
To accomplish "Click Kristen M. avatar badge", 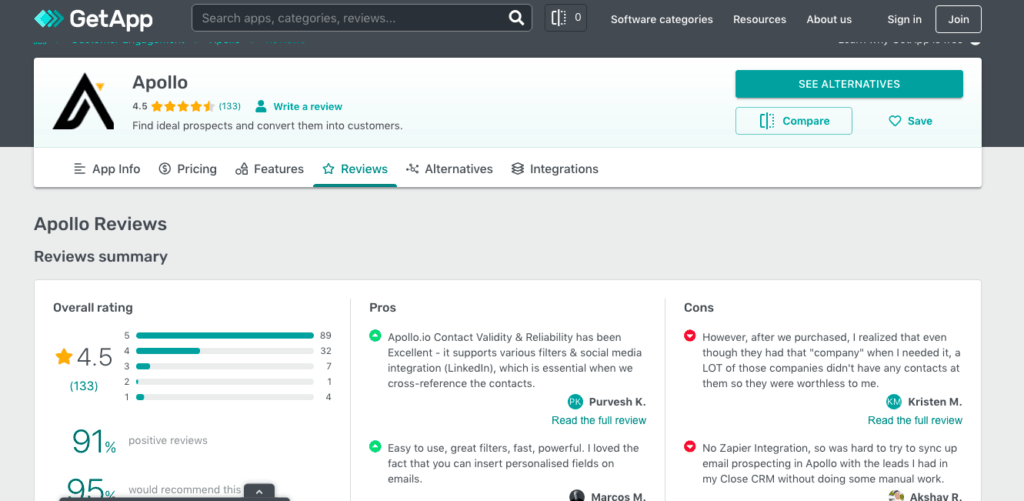I will (894, 402).
